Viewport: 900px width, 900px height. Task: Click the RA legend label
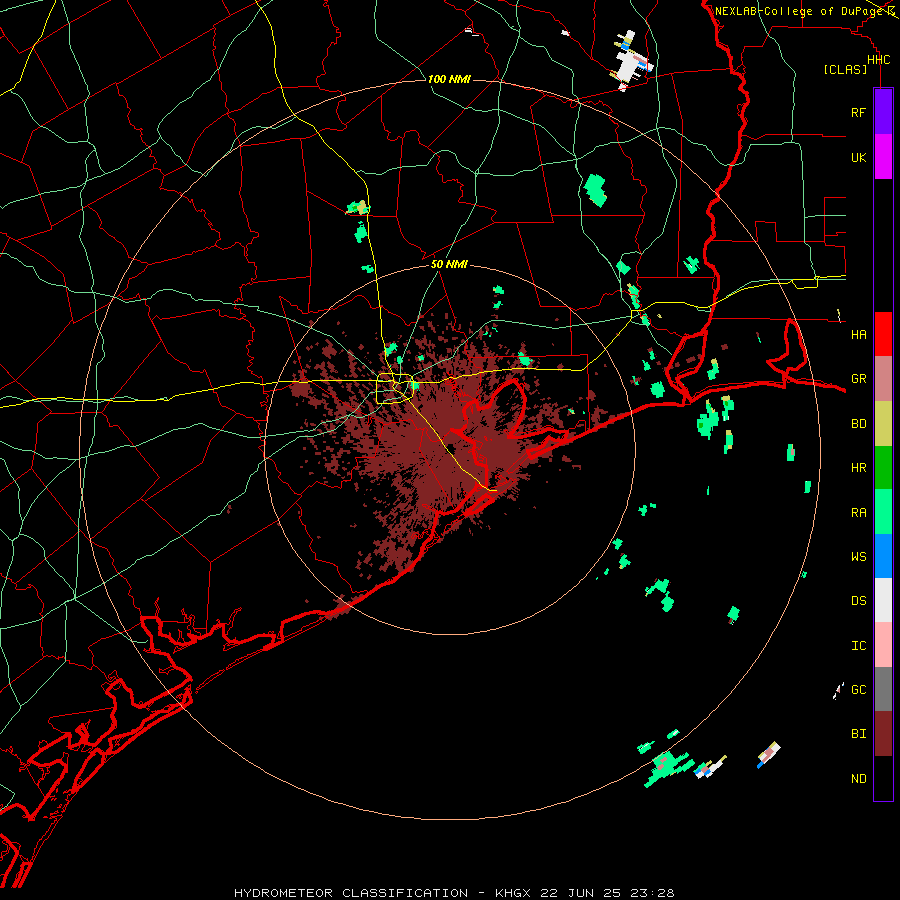[x=858, y=513]
